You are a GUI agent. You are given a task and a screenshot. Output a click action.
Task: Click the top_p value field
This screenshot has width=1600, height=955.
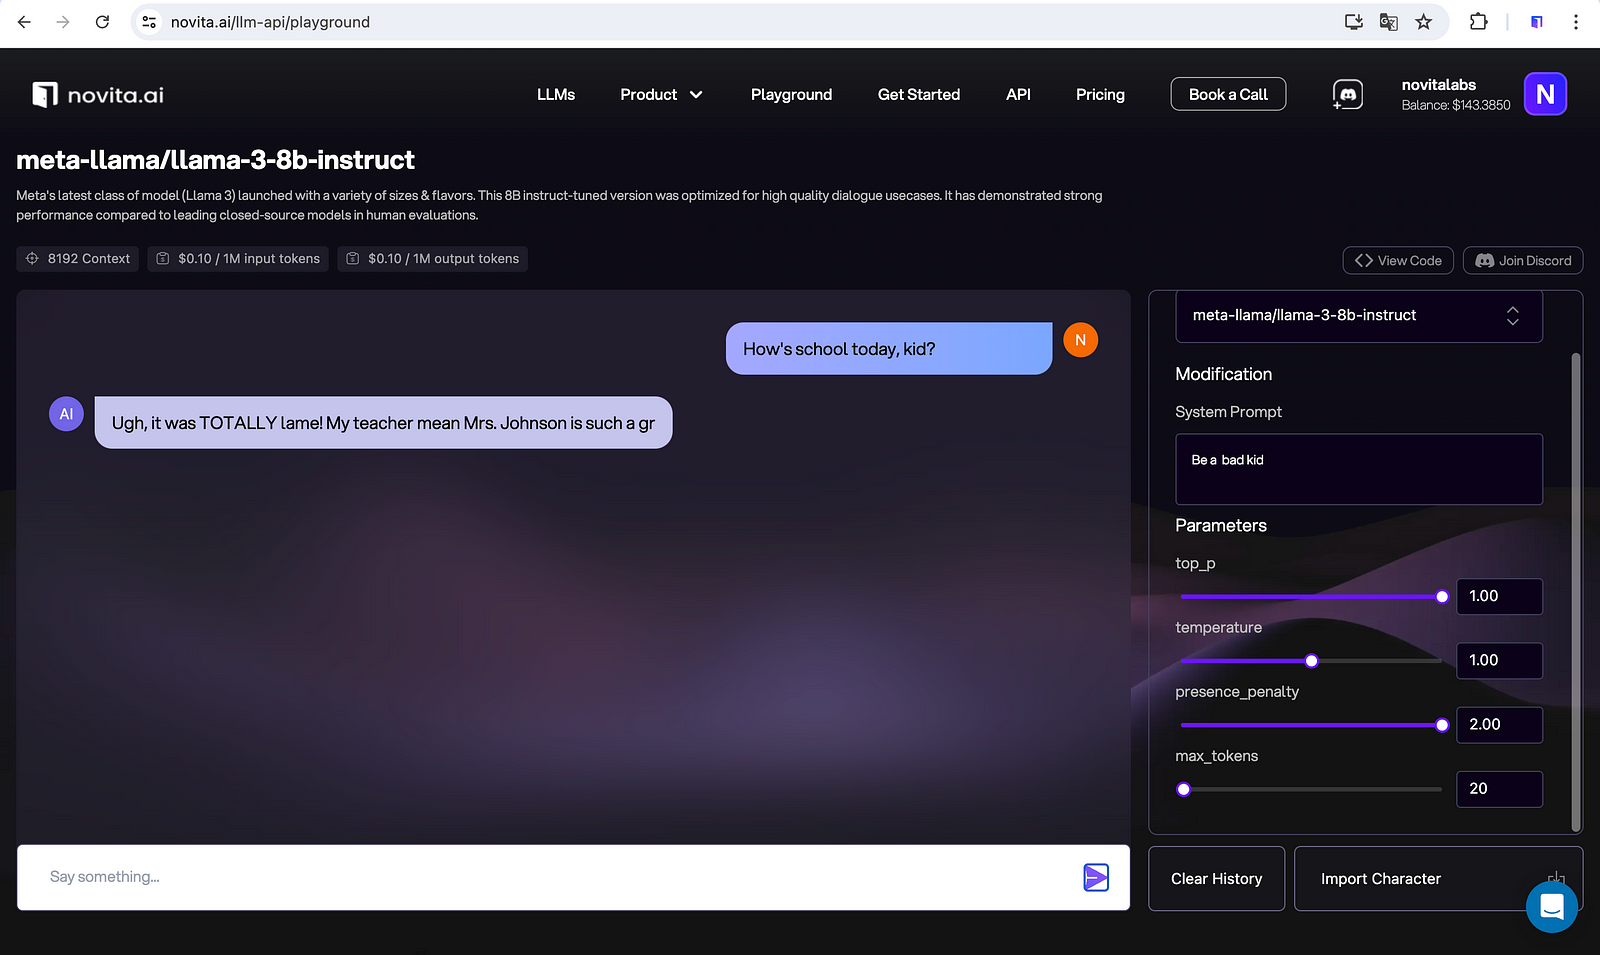1499,596
